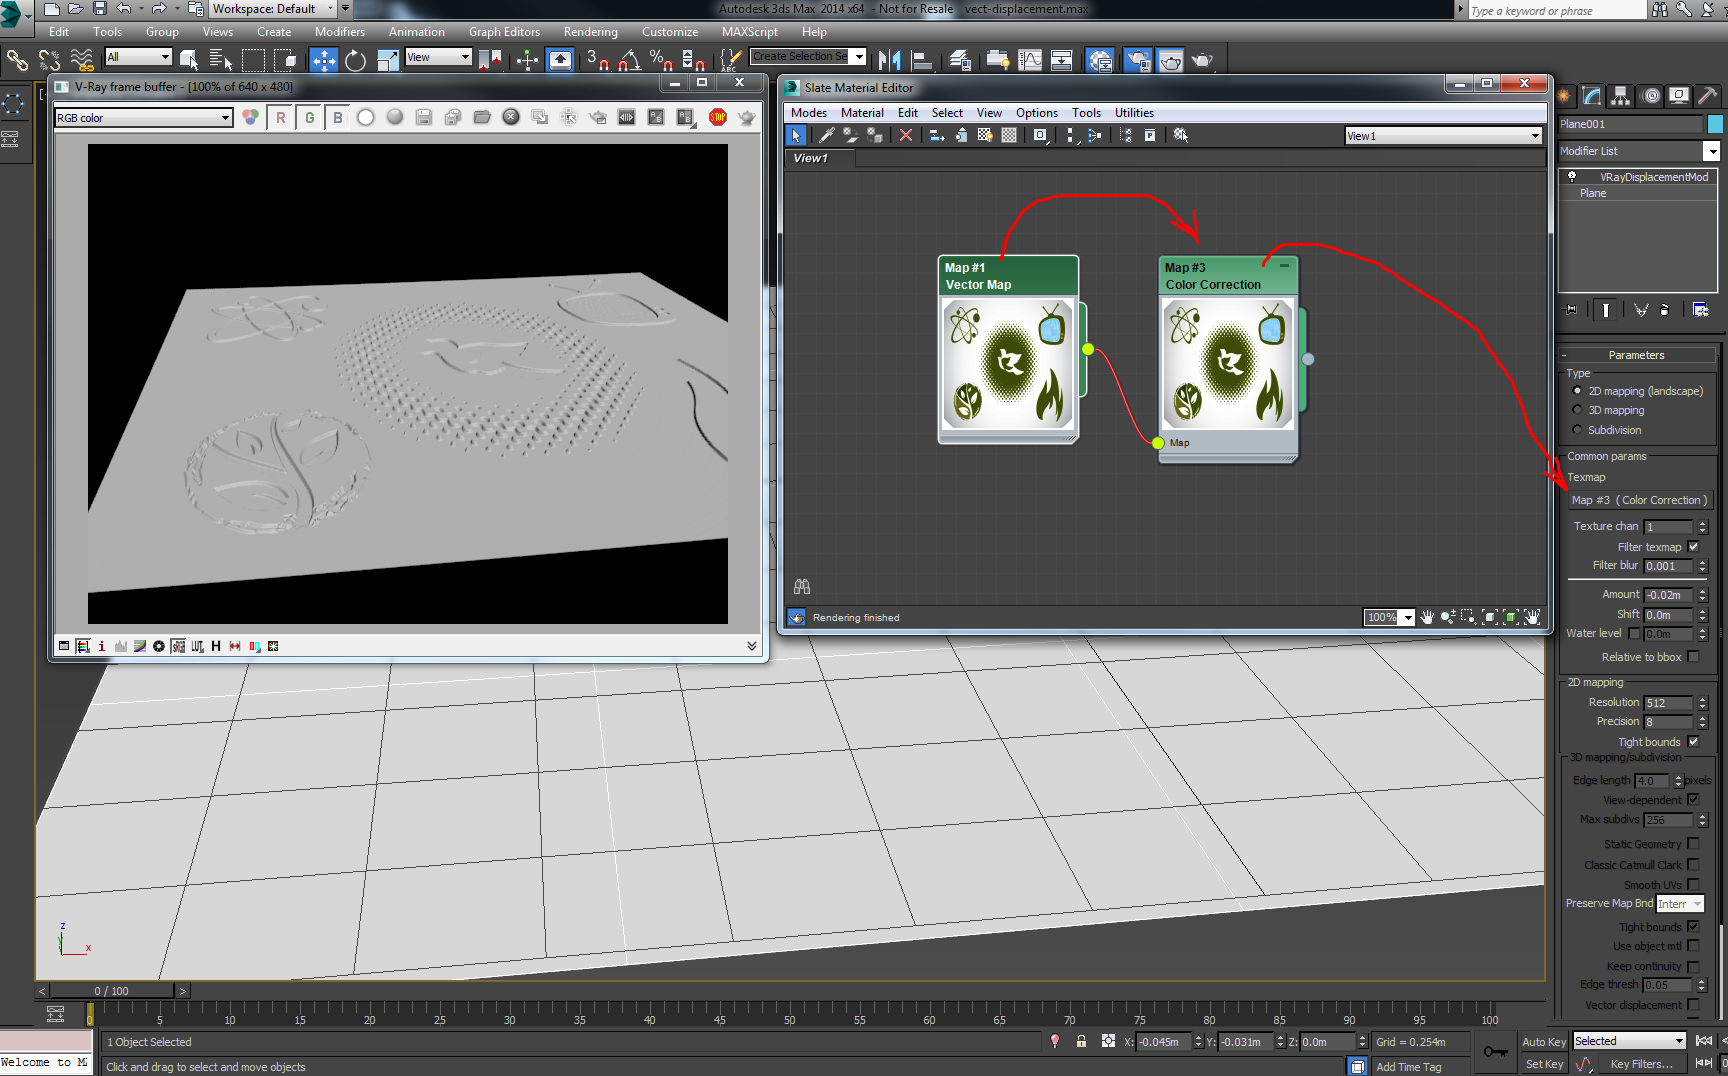This screenshot has height=1076, width=1728.
Task: Select 2D mapping (landscape) type
Action: point(1577,391)
